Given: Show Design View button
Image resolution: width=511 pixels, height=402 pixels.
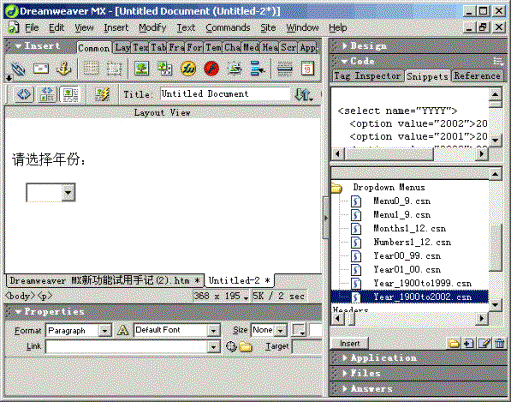Looking at the screenshot, I should pos(70,94).
